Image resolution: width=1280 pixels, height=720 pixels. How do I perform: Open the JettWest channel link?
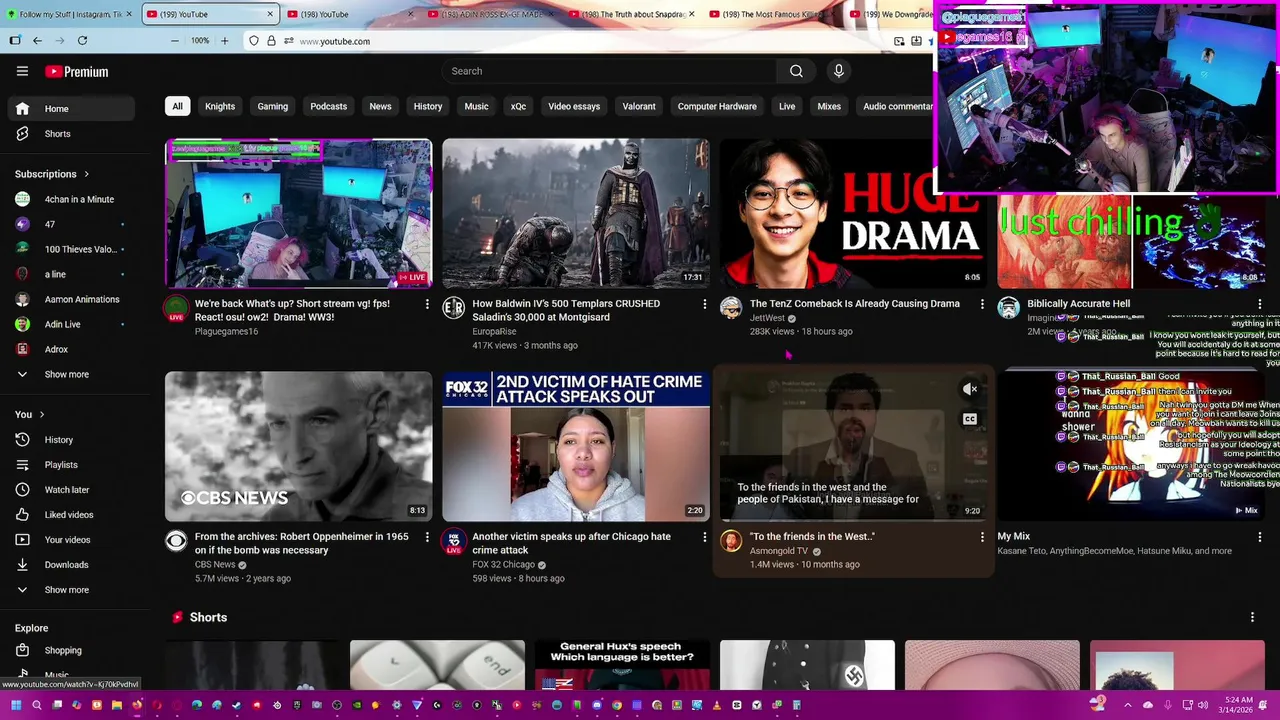coord(767,318)
